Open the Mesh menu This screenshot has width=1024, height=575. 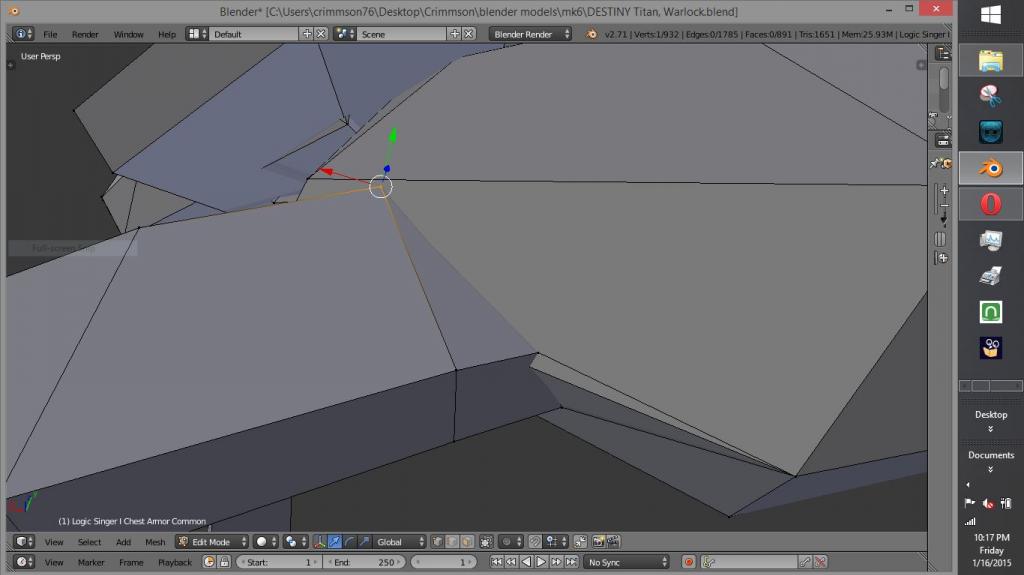[x=155, y=542]
